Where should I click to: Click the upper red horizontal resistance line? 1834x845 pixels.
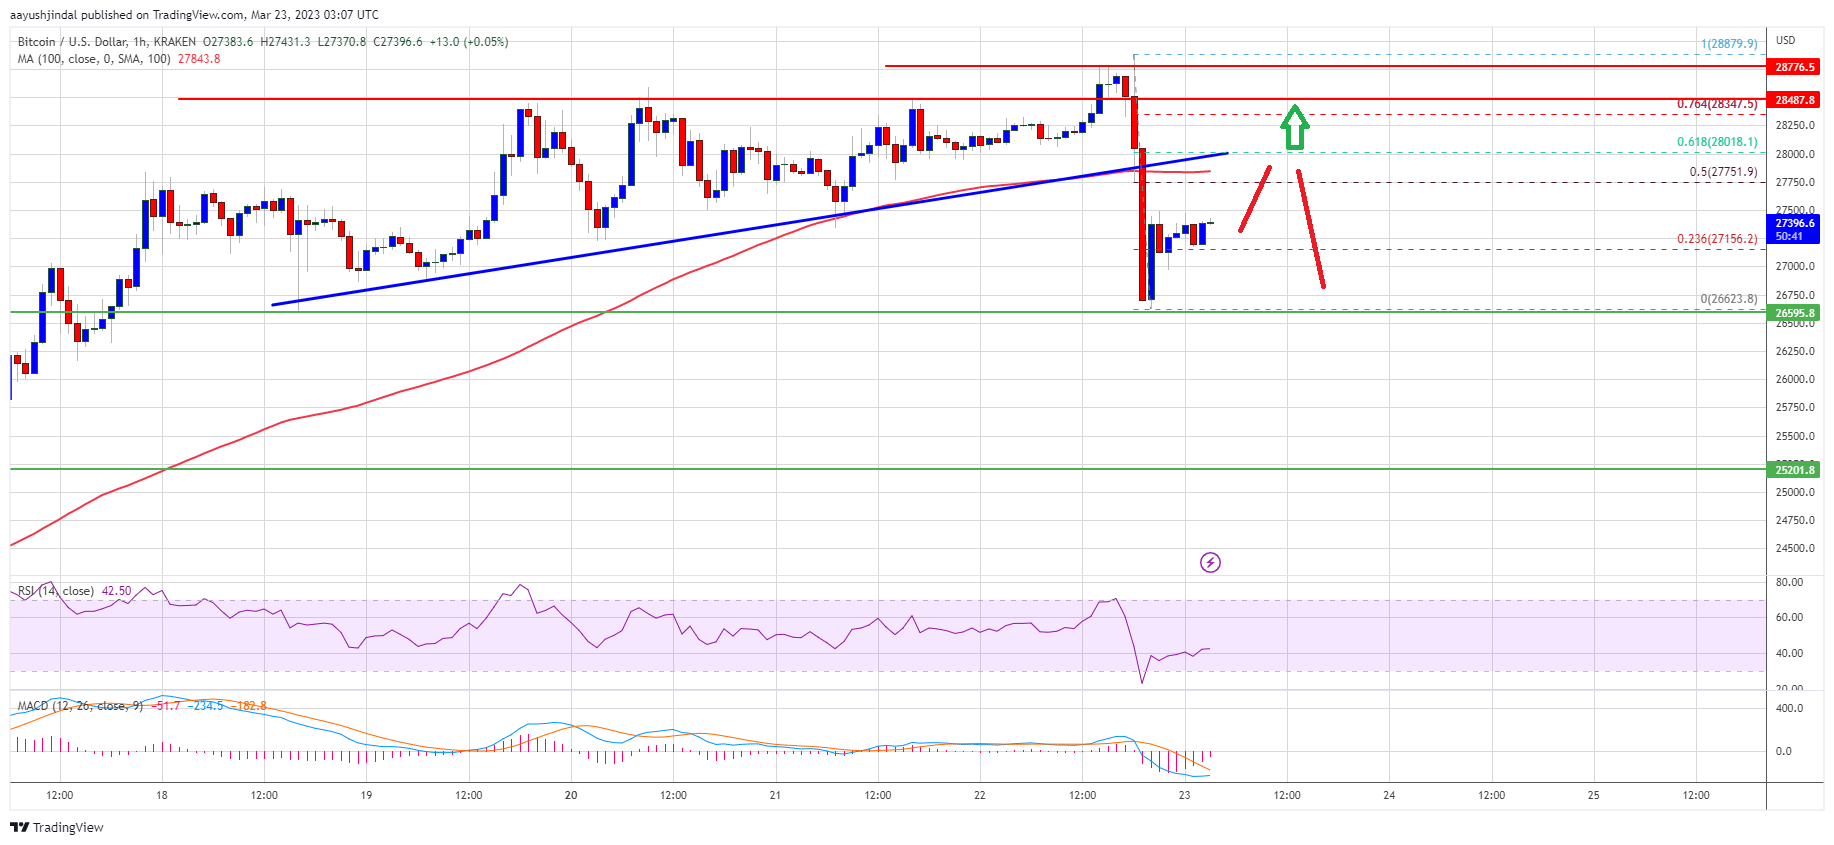point(1325,66)
